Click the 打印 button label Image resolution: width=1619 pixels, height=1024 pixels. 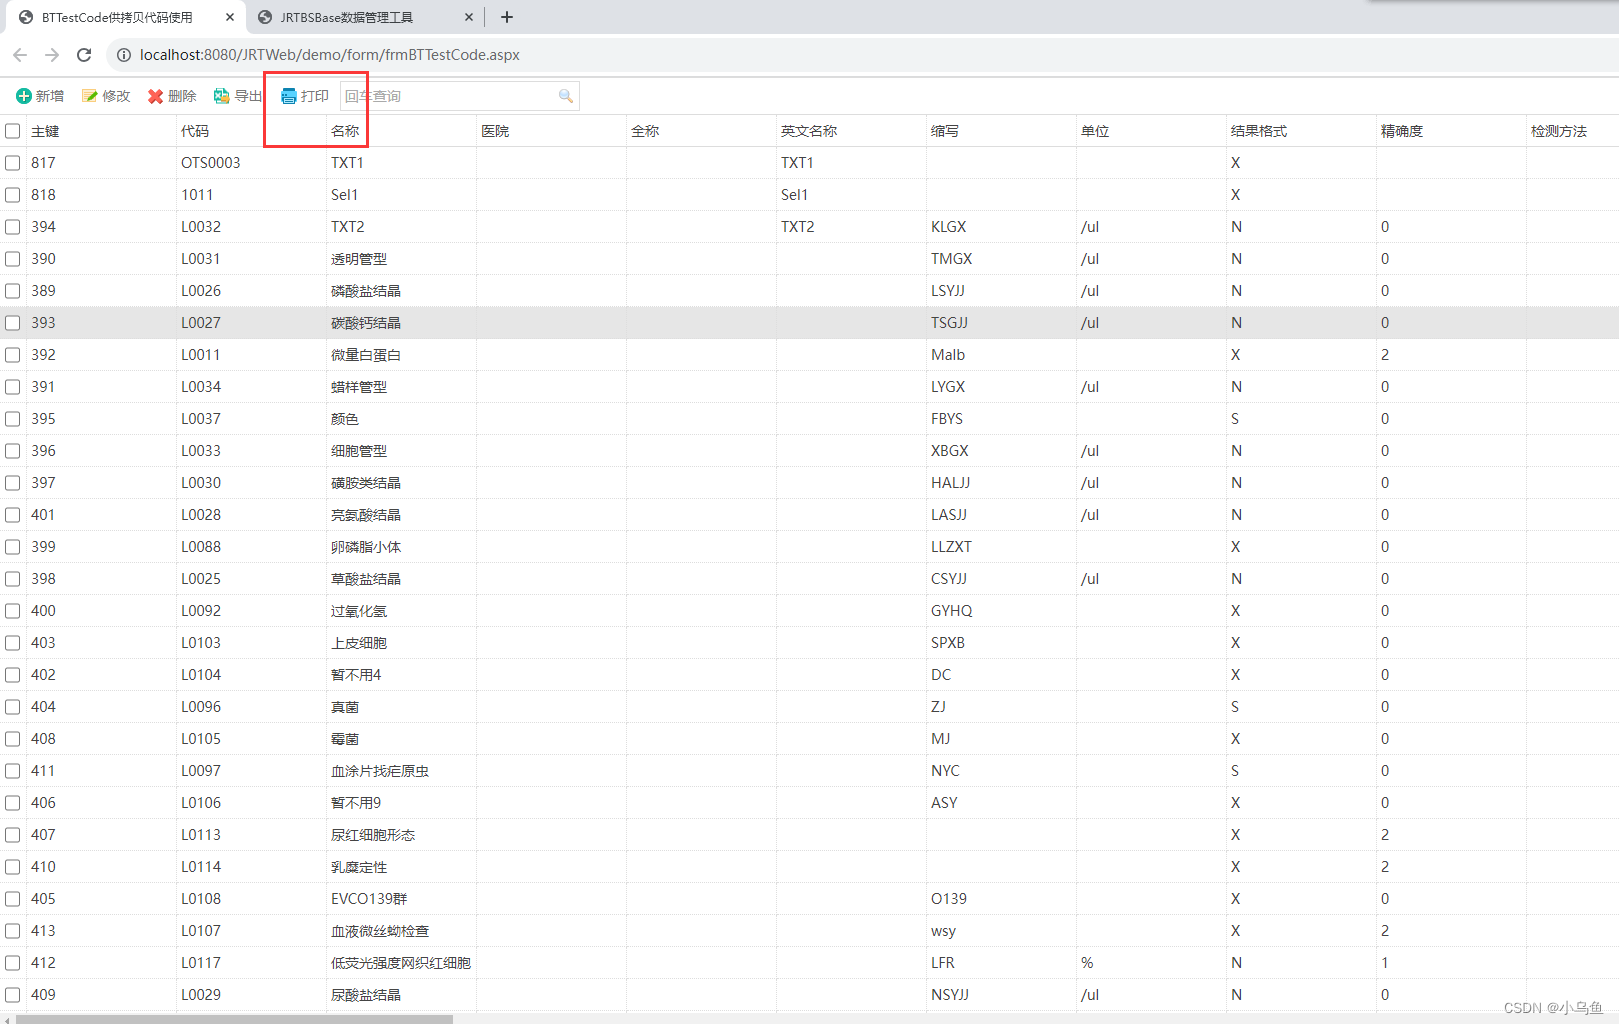[x=315, y=96]
